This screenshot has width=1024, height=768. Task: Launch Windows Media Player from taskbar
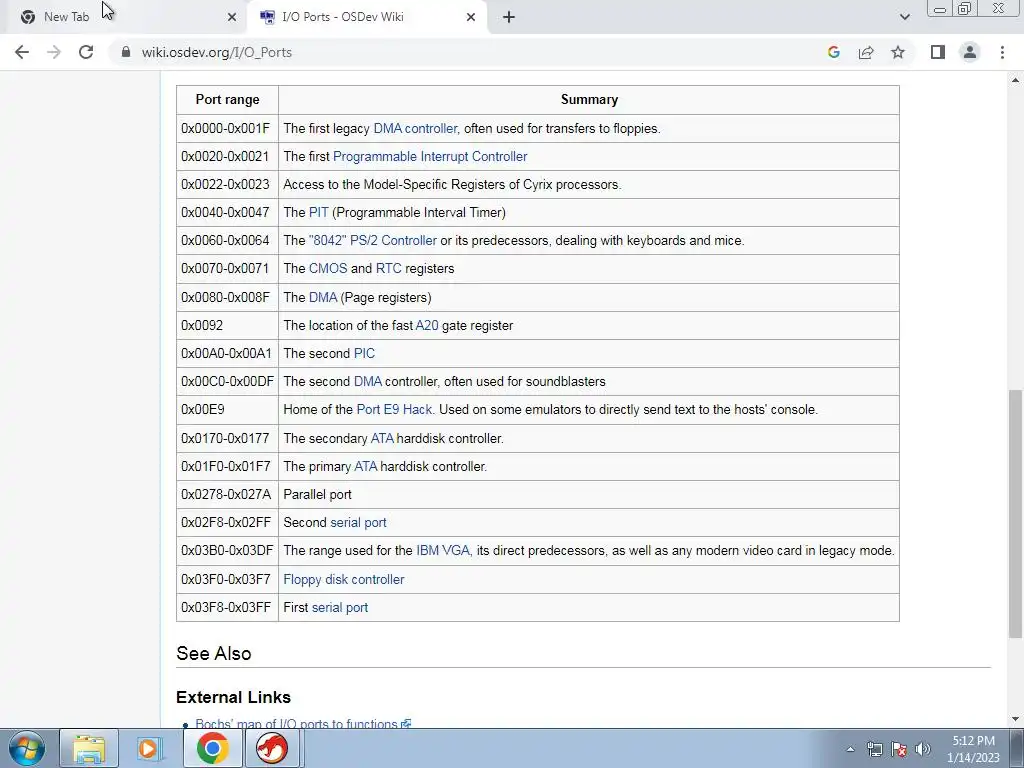point(149,748)
